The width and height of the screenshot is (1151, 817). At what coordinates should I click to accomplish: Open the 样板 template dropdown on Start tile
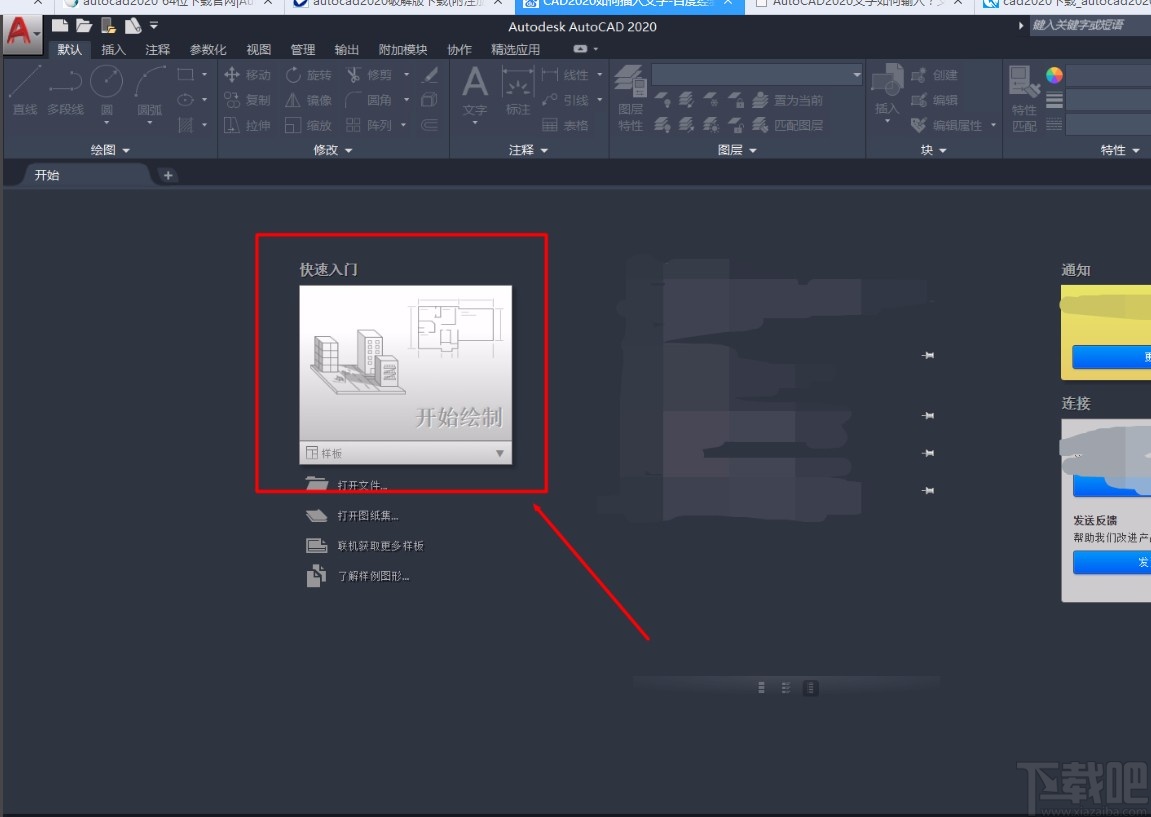click(x=499, y=453)
